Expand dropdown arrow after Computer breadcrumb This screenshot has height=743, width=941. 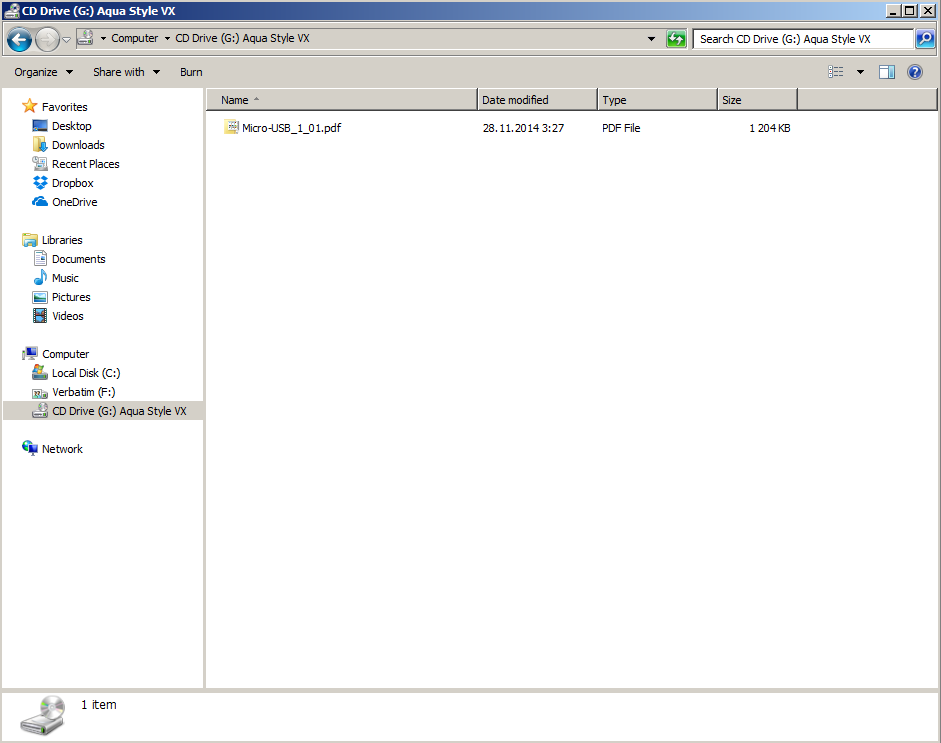pos(167,38)
